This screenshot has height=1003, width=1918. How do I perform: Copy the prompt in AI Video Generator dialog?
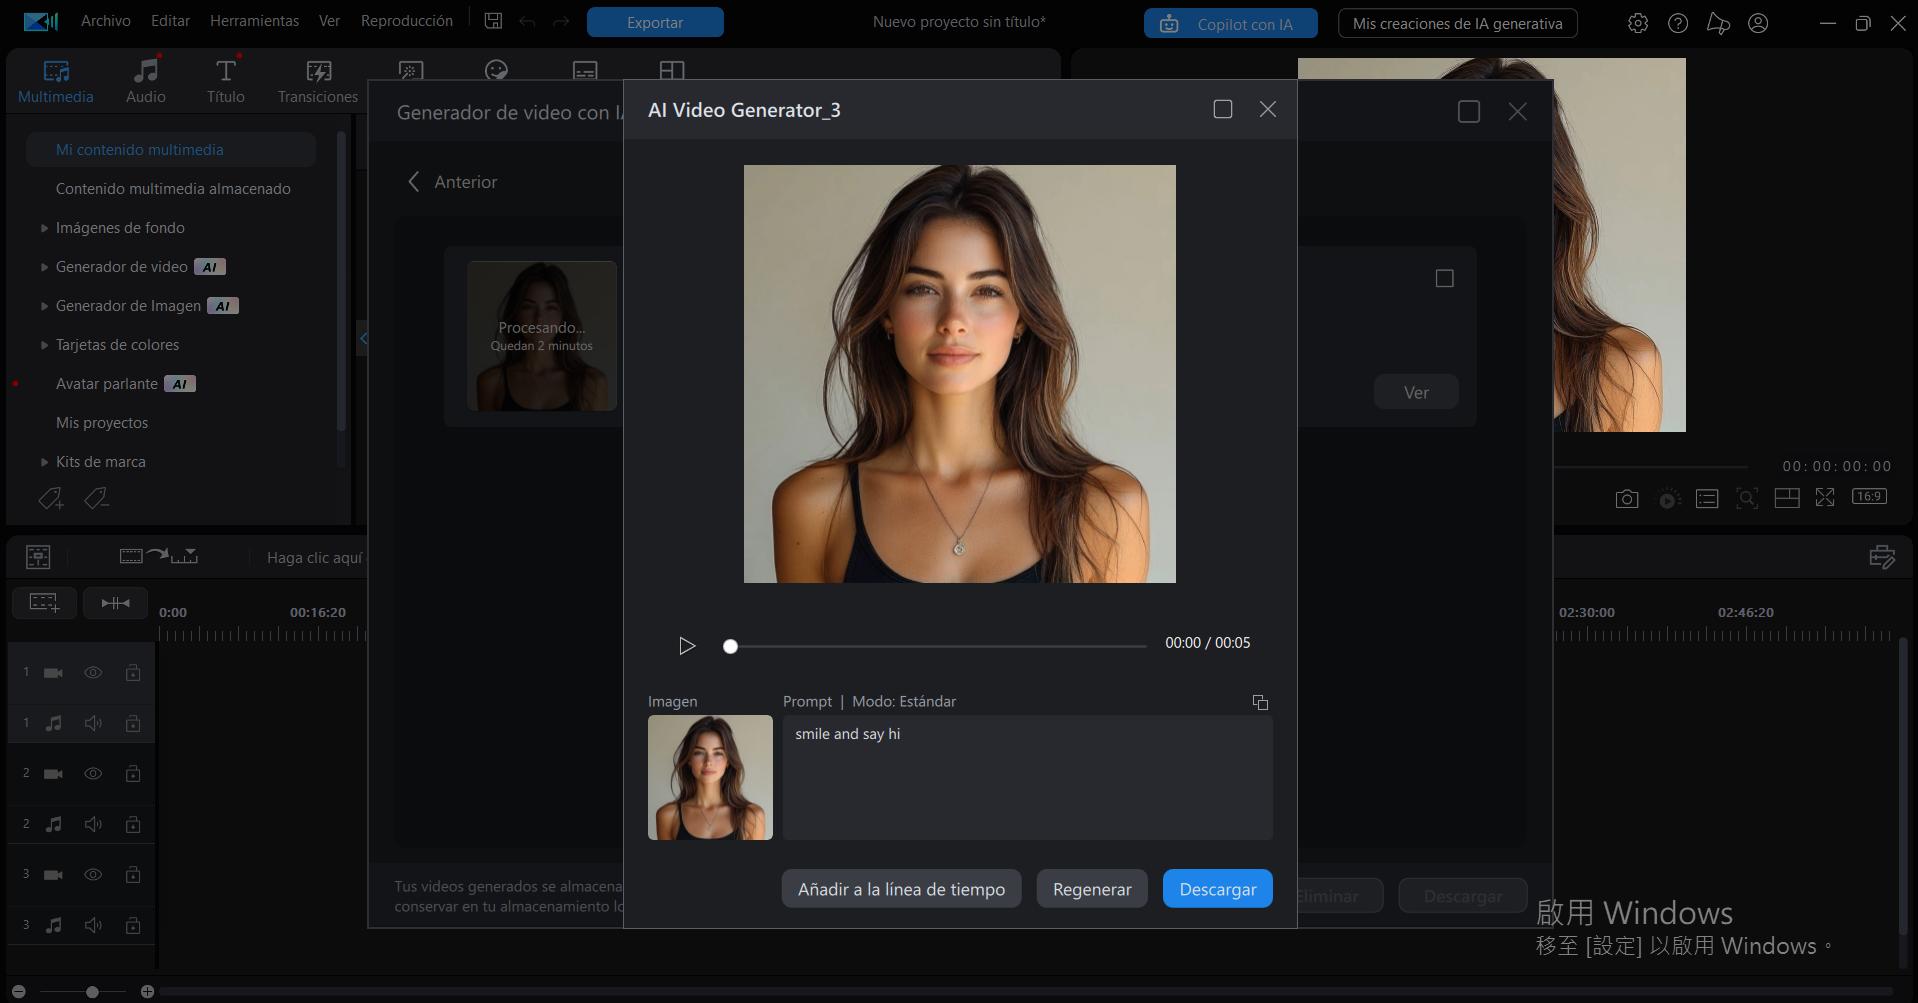(1260, 702)
